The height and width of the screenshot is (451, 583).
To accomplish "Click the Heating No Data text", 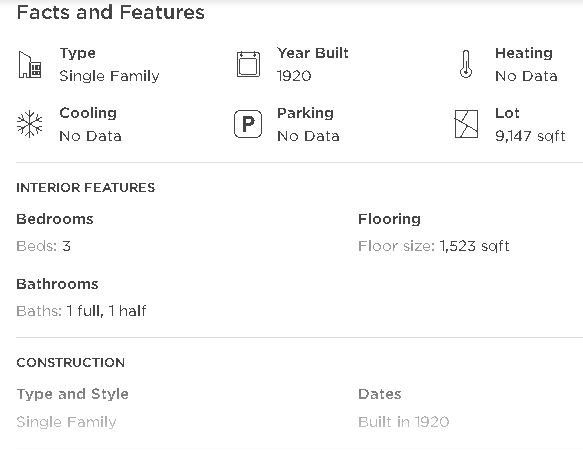I will click(526, 76).
